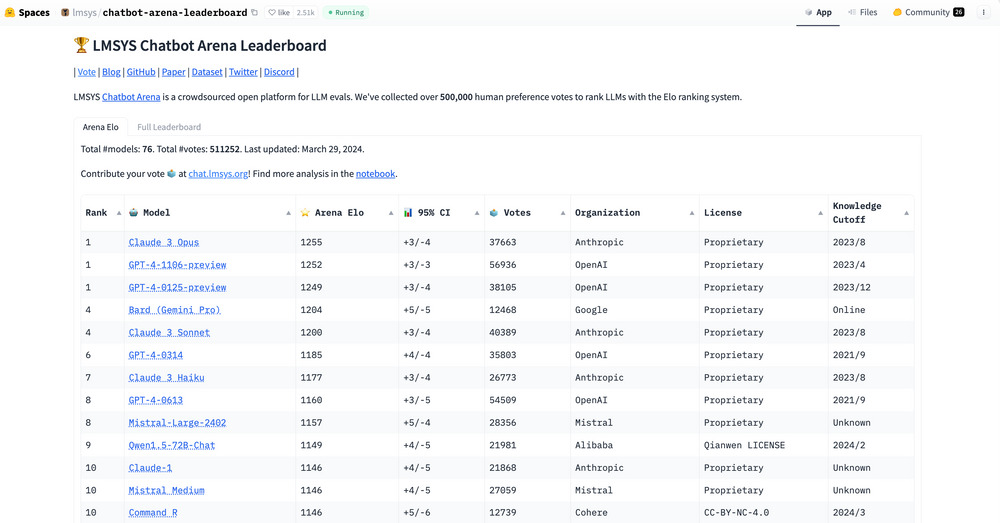The height and width of the screenshot is (523, 1000).
Task: Select the Online knowledge cutoff cell
Action: [871, 310]
